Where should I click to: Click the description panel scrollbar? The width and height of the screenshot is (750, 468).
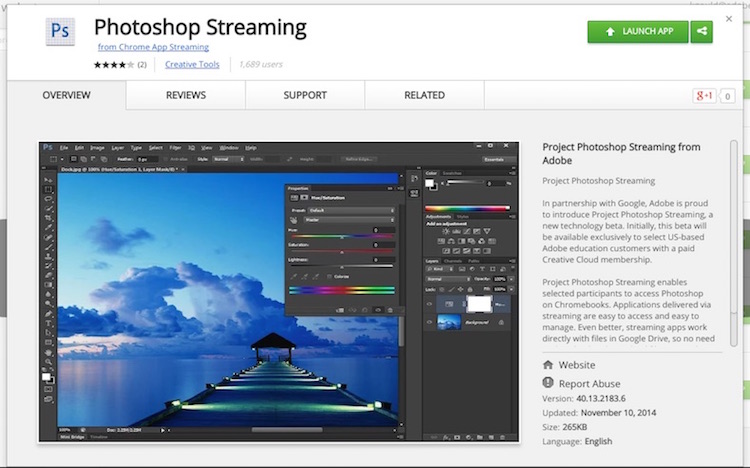point(734,243)
